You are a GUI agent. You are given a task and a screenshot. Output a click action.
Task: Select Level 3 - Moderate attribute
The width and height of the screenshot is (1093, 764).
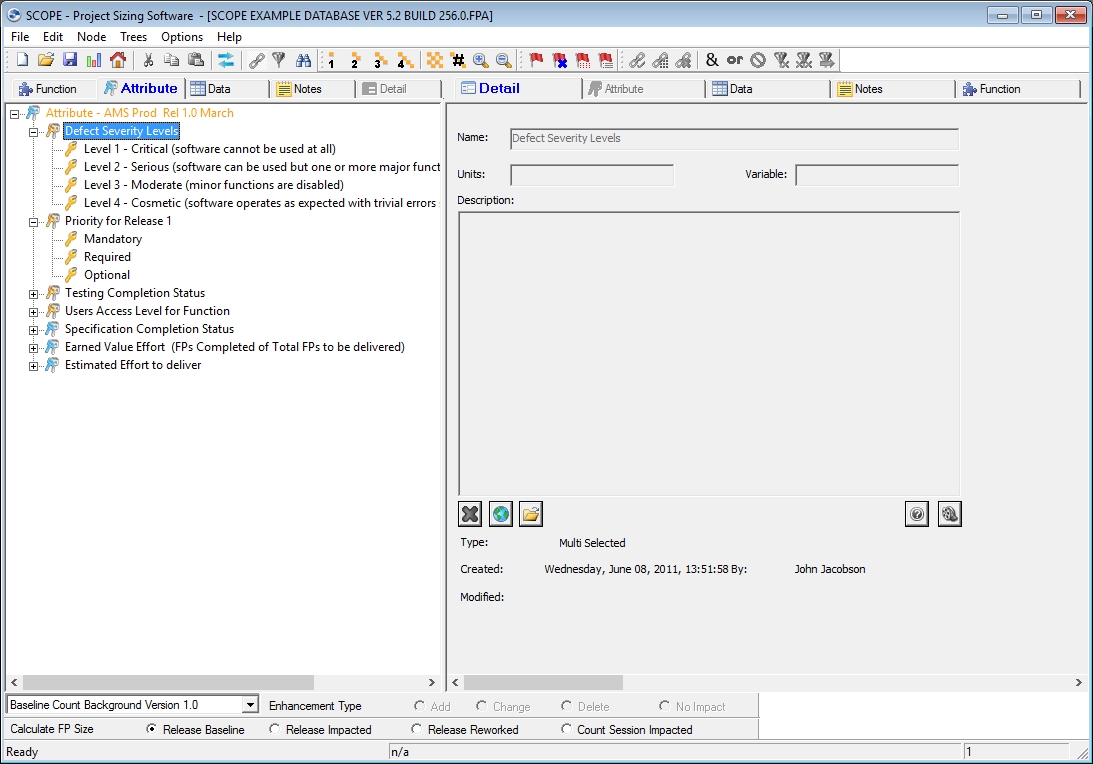pos(213,185)
